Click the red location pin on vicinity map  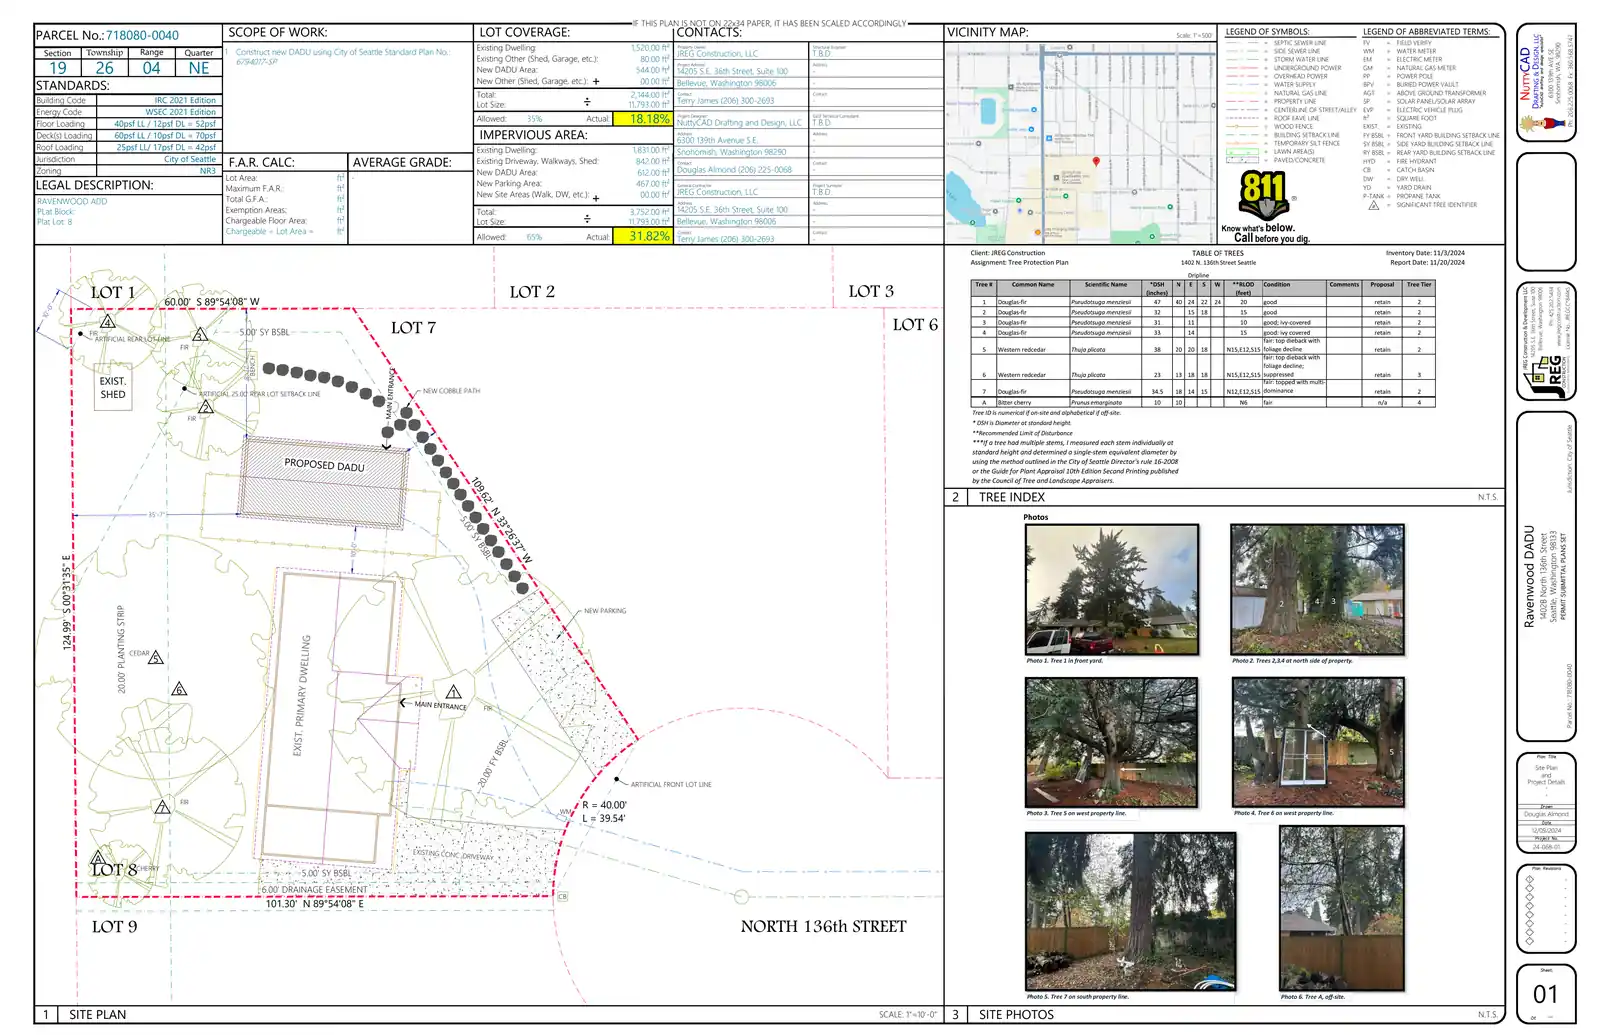1096,161
